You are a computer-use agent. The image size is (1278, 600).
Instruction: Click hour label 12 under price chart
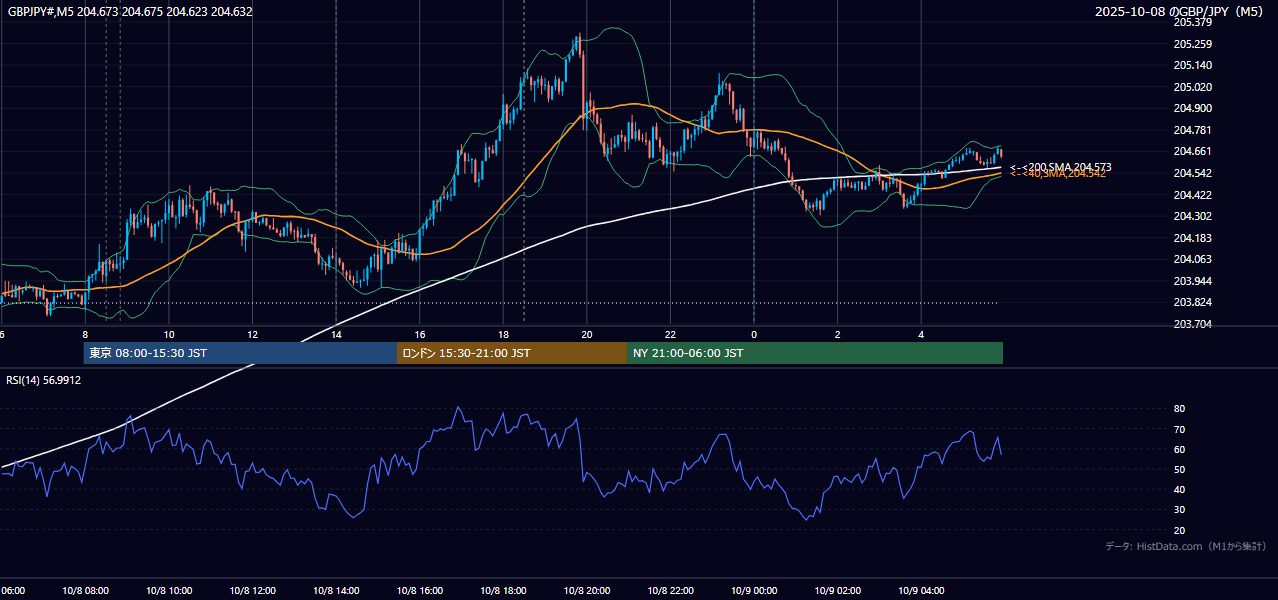252,335
